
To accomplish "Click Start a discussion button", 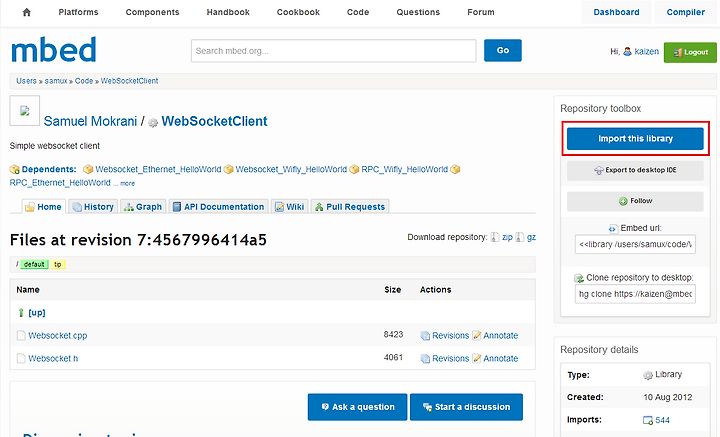I will click(x=466, y=407).
